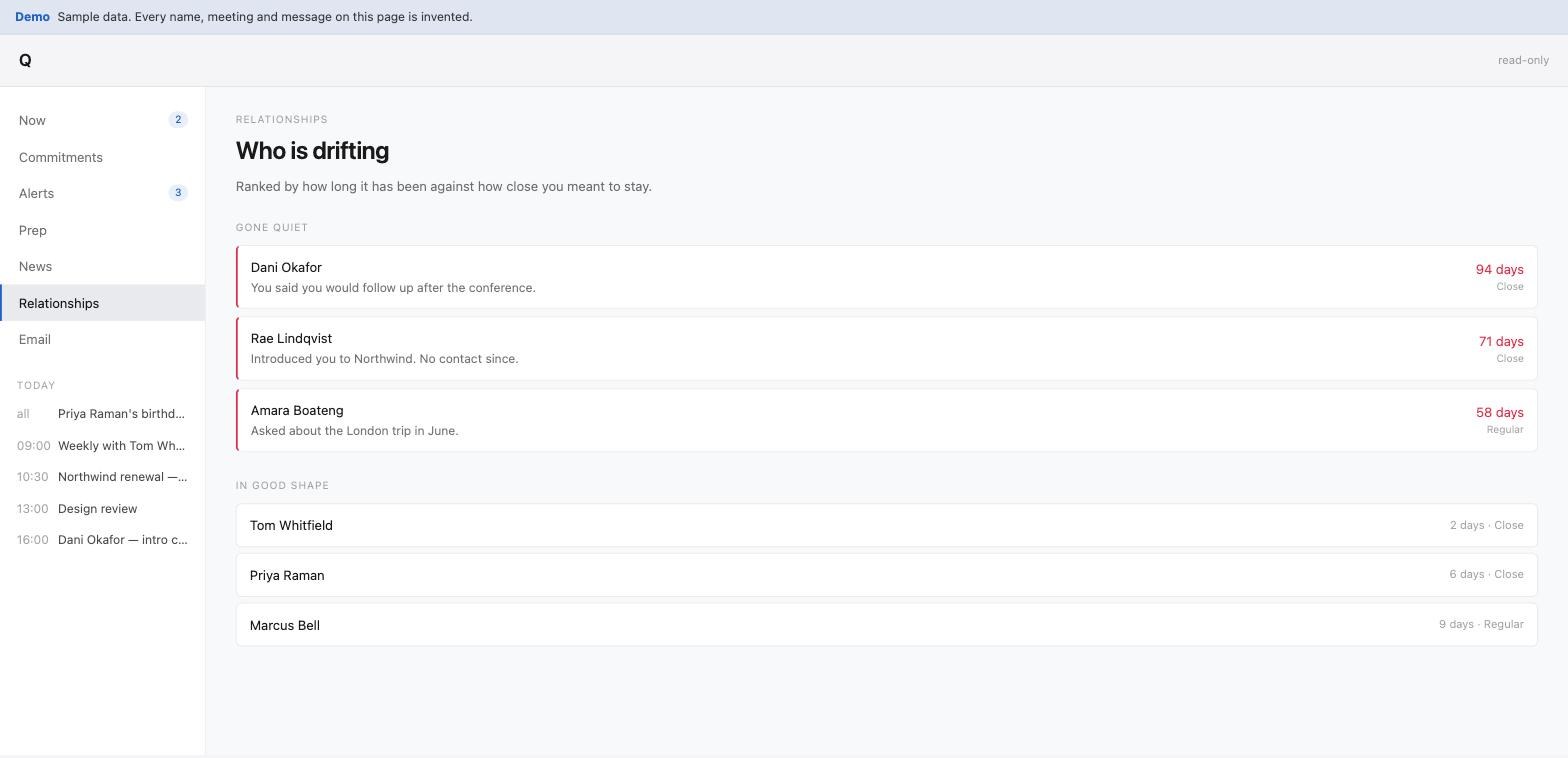Open the News section
Image resolution: width=1568 pixels, height=758 pixels.
(102, 266)
